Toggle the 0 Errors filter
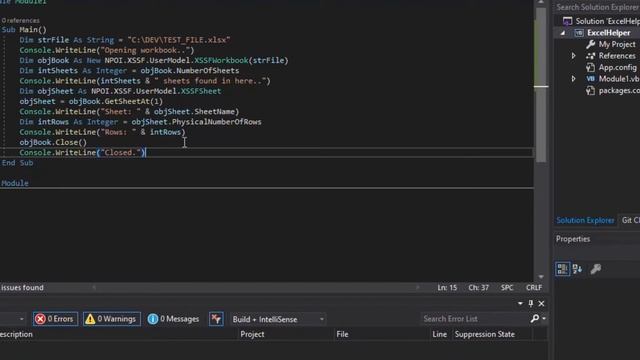 click(x=55, y=319)
